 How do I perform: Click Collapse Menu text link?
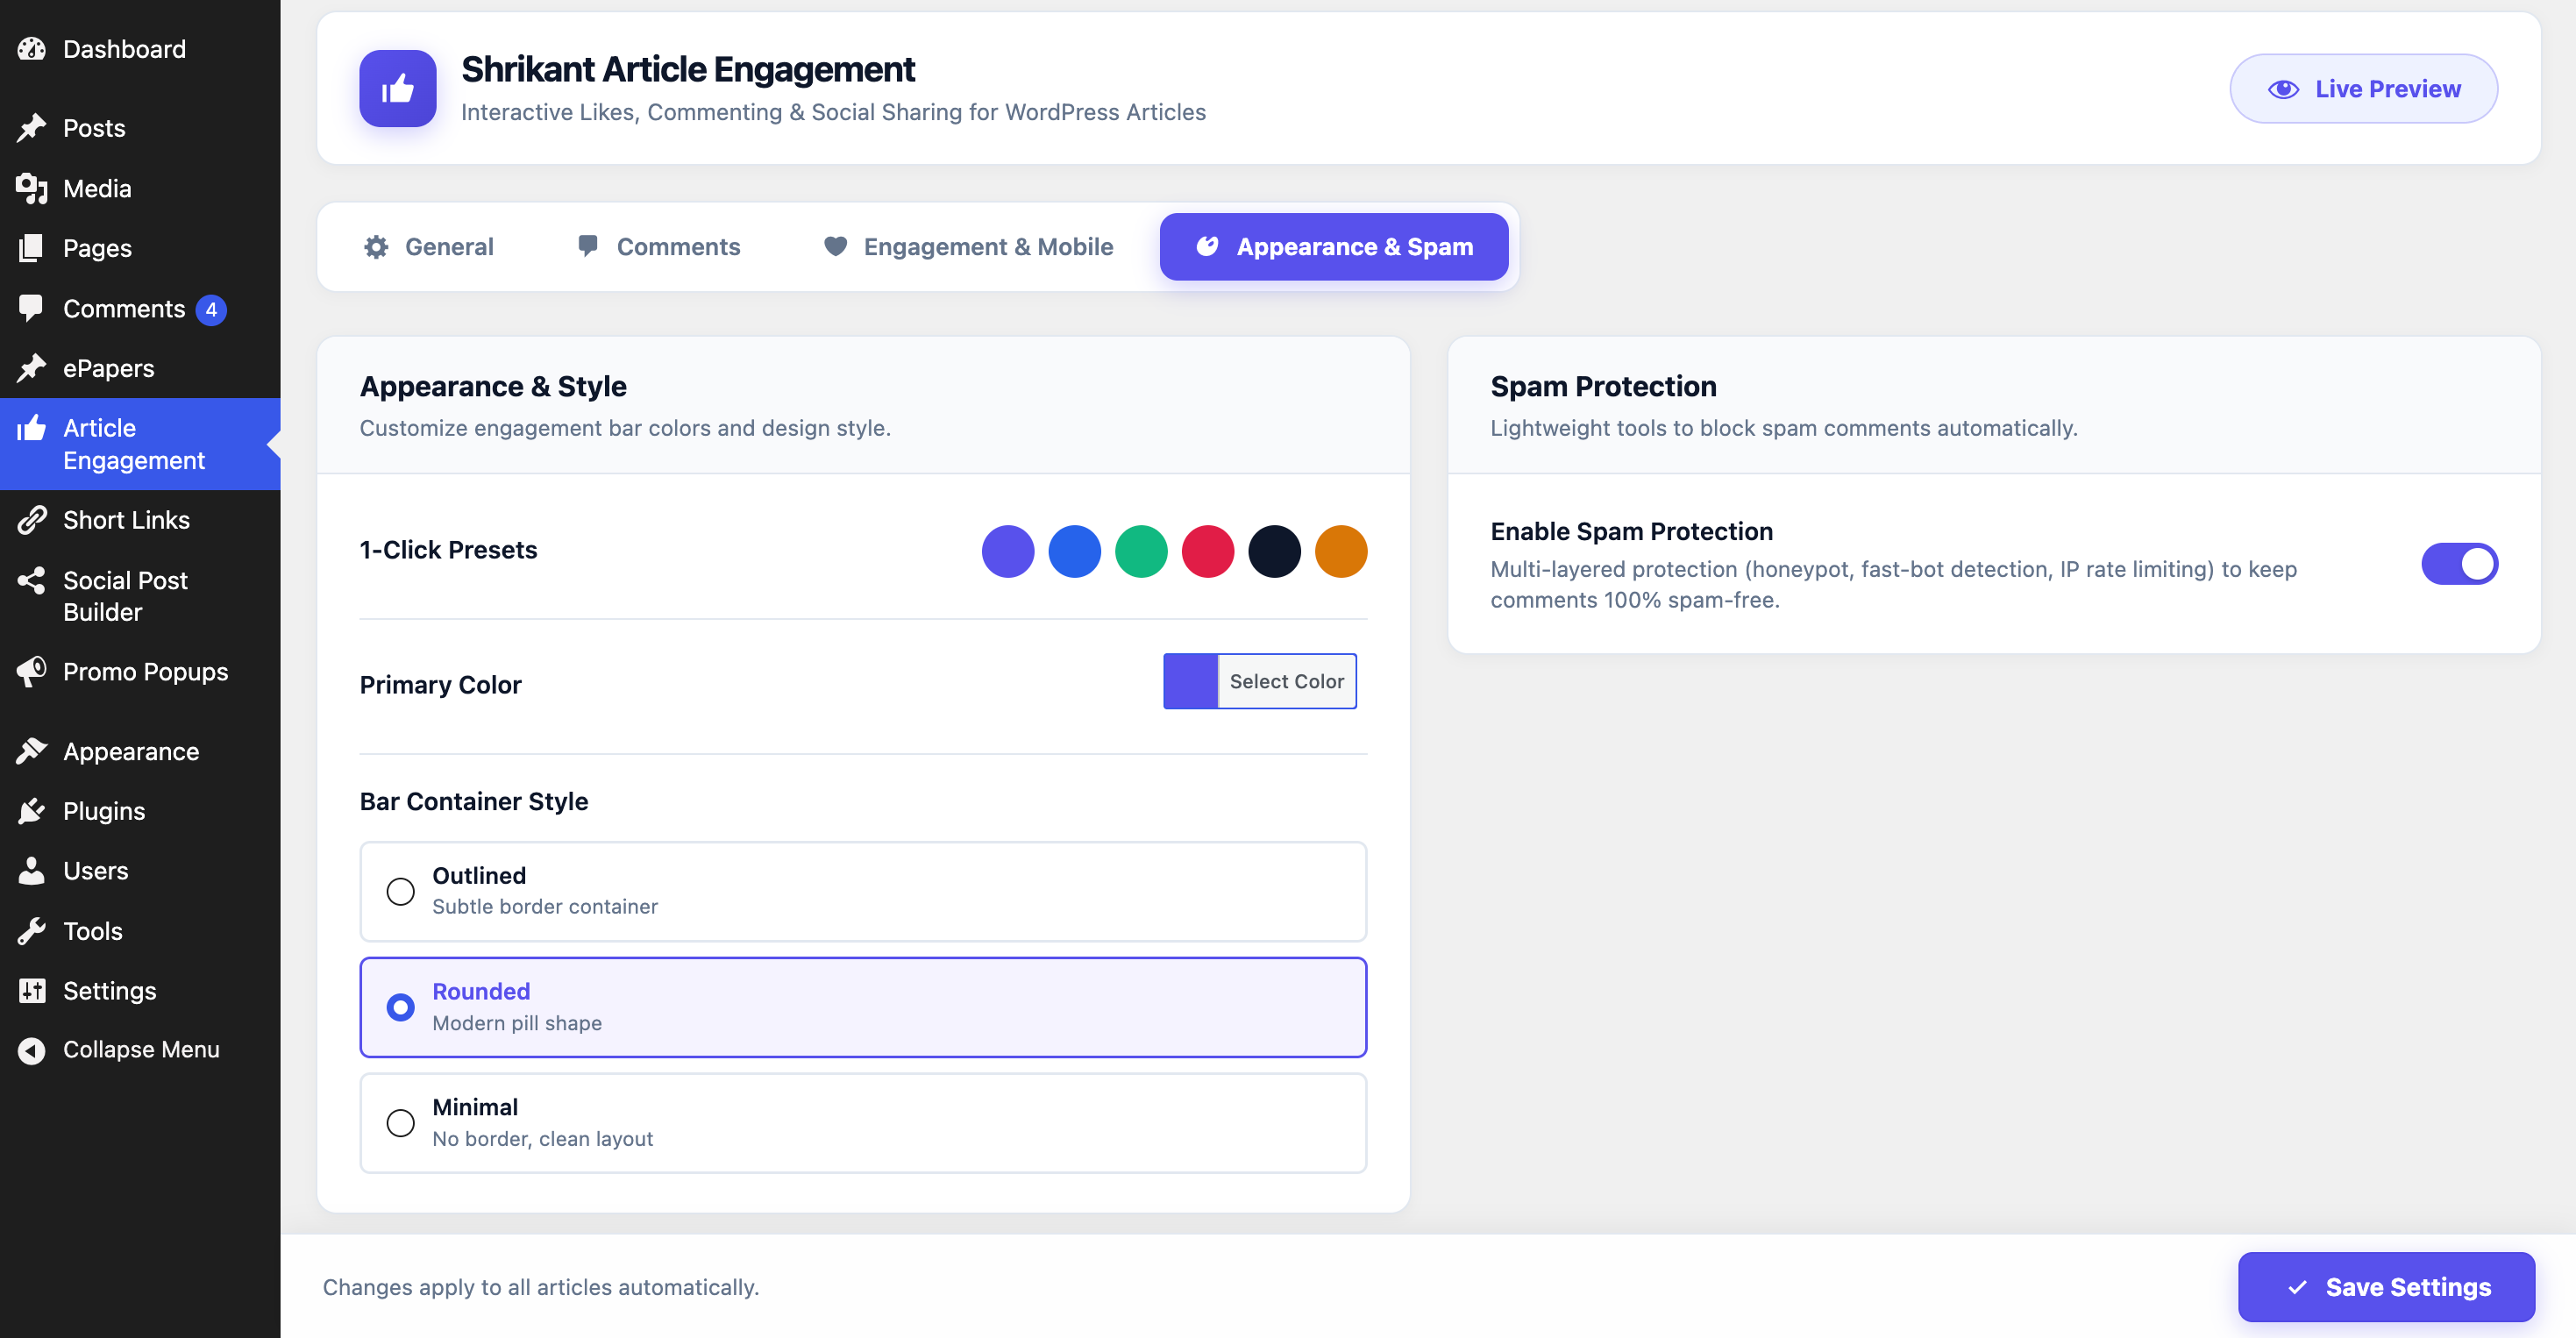[141, 1050]
